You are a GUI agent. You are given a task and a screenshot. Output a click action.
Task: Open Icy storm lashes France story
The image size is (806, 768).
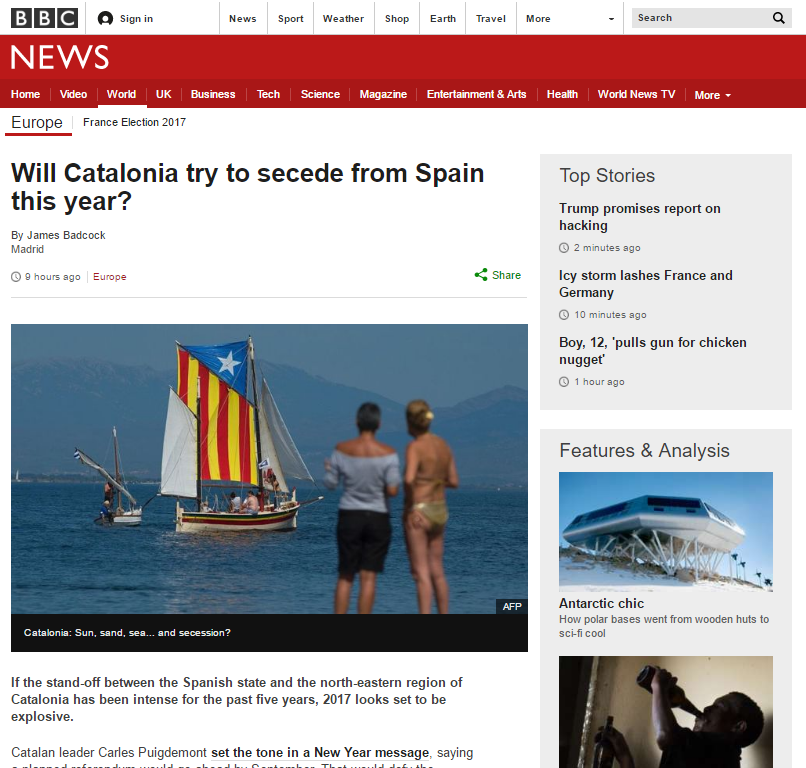click(646, 284)
